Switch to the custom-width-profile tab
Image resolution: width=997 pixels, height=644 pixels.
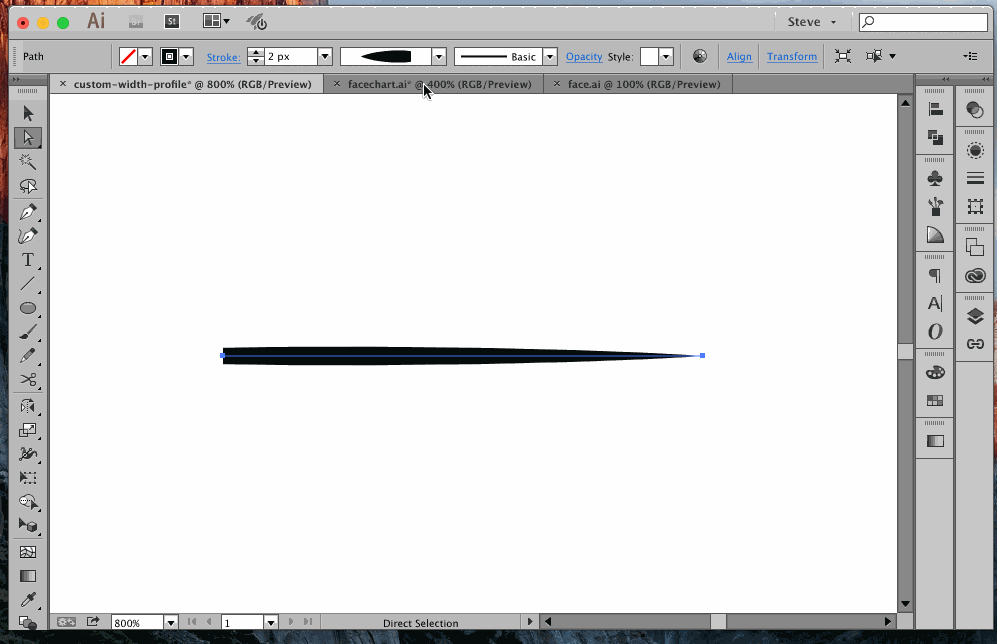click(193, 84)
